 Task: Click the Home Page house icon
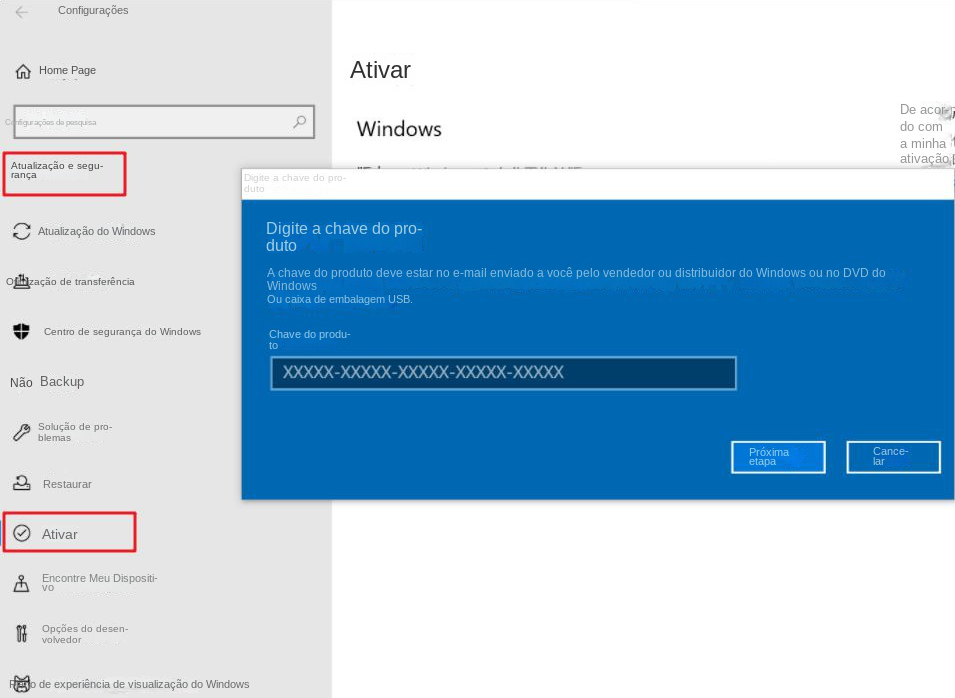[x=23, y=71]
